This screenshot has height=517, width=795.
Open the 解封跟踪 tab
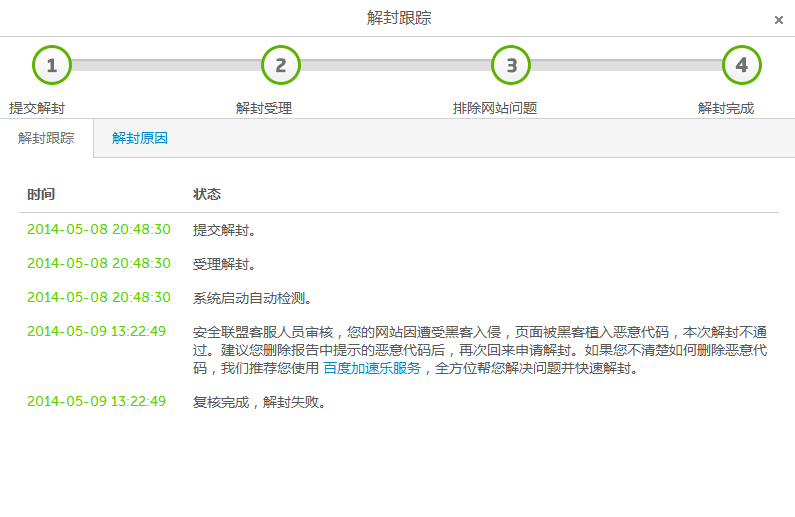(46, 138)
